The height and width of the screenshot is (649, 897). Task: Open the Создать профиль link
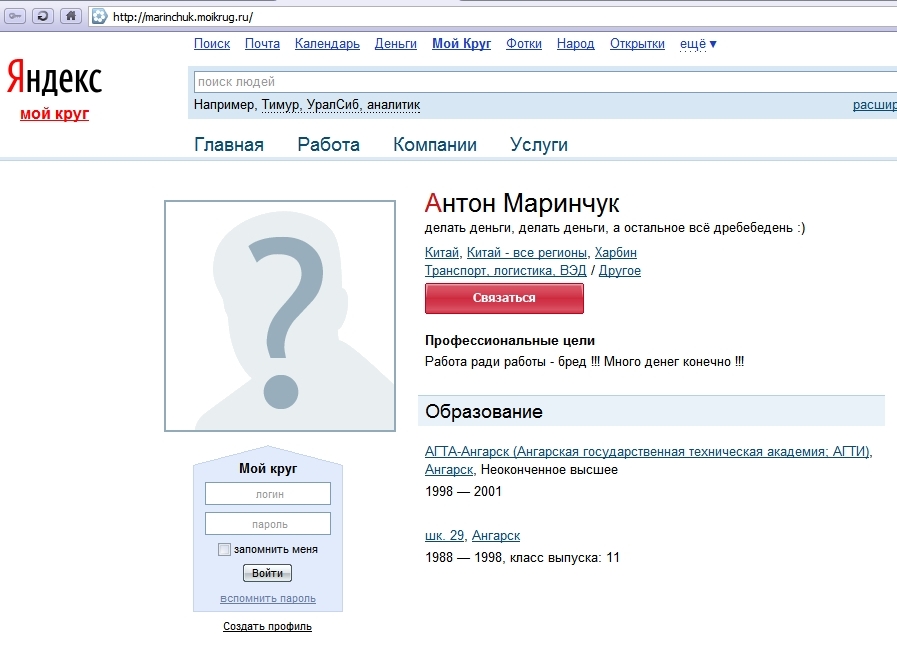click(267, 626)
